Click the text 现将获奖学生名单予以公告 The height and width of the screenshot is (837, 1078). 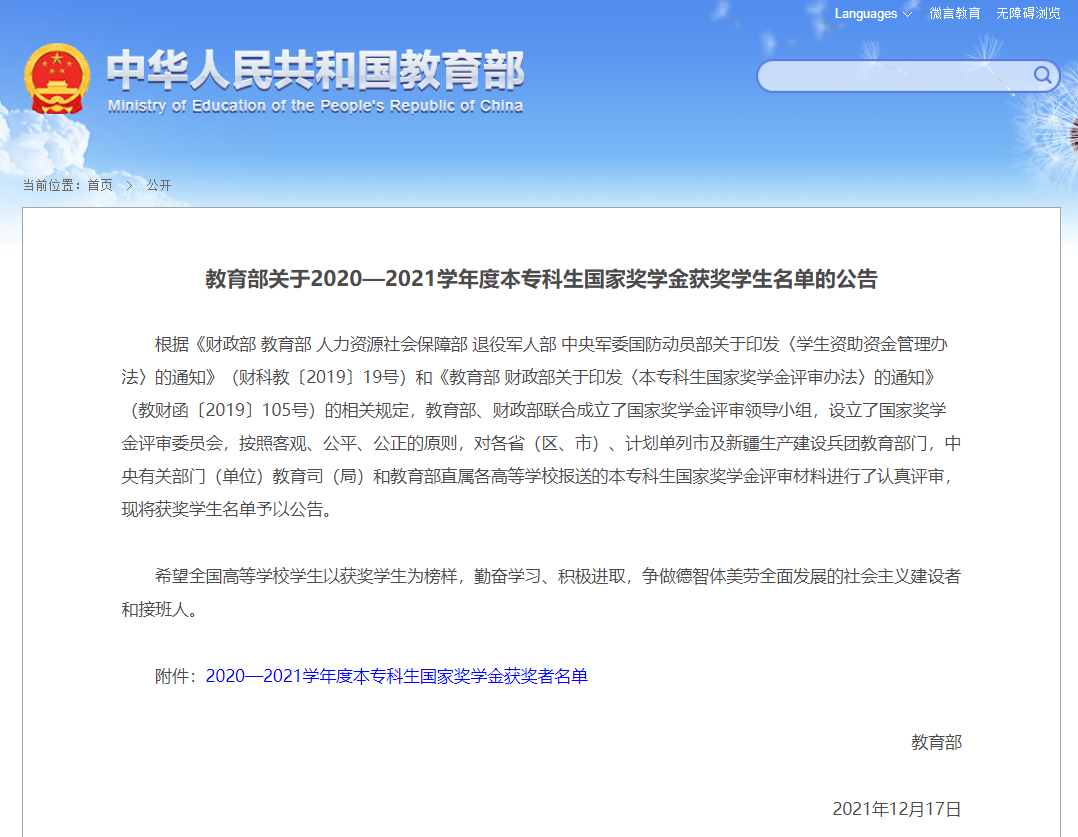click(222, 510)
